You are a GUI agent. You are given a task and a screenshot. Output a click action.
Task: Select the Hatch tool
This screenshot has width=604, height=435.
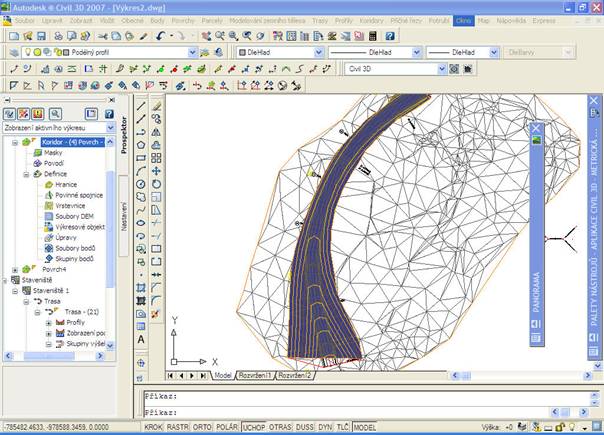pyautogui.click(x=141, y=288)
